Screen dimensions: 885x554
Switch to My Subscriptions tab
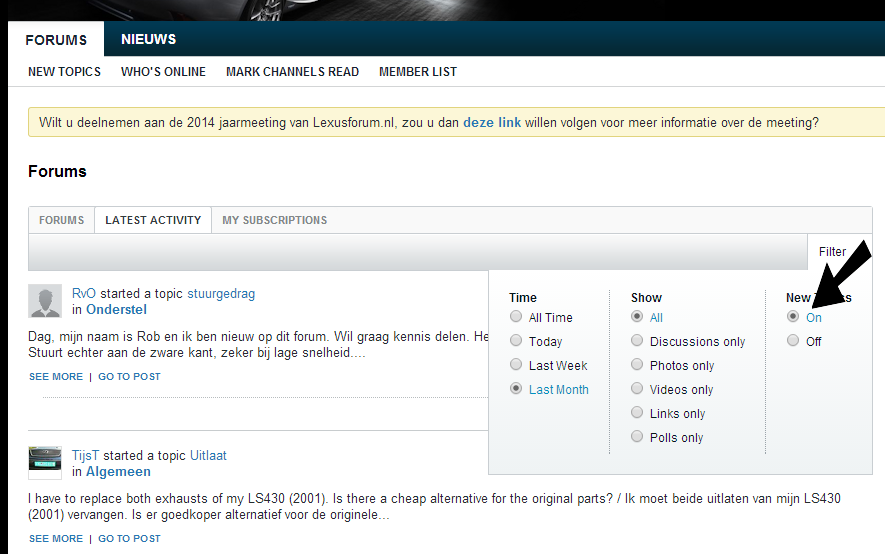coord(274,220)
